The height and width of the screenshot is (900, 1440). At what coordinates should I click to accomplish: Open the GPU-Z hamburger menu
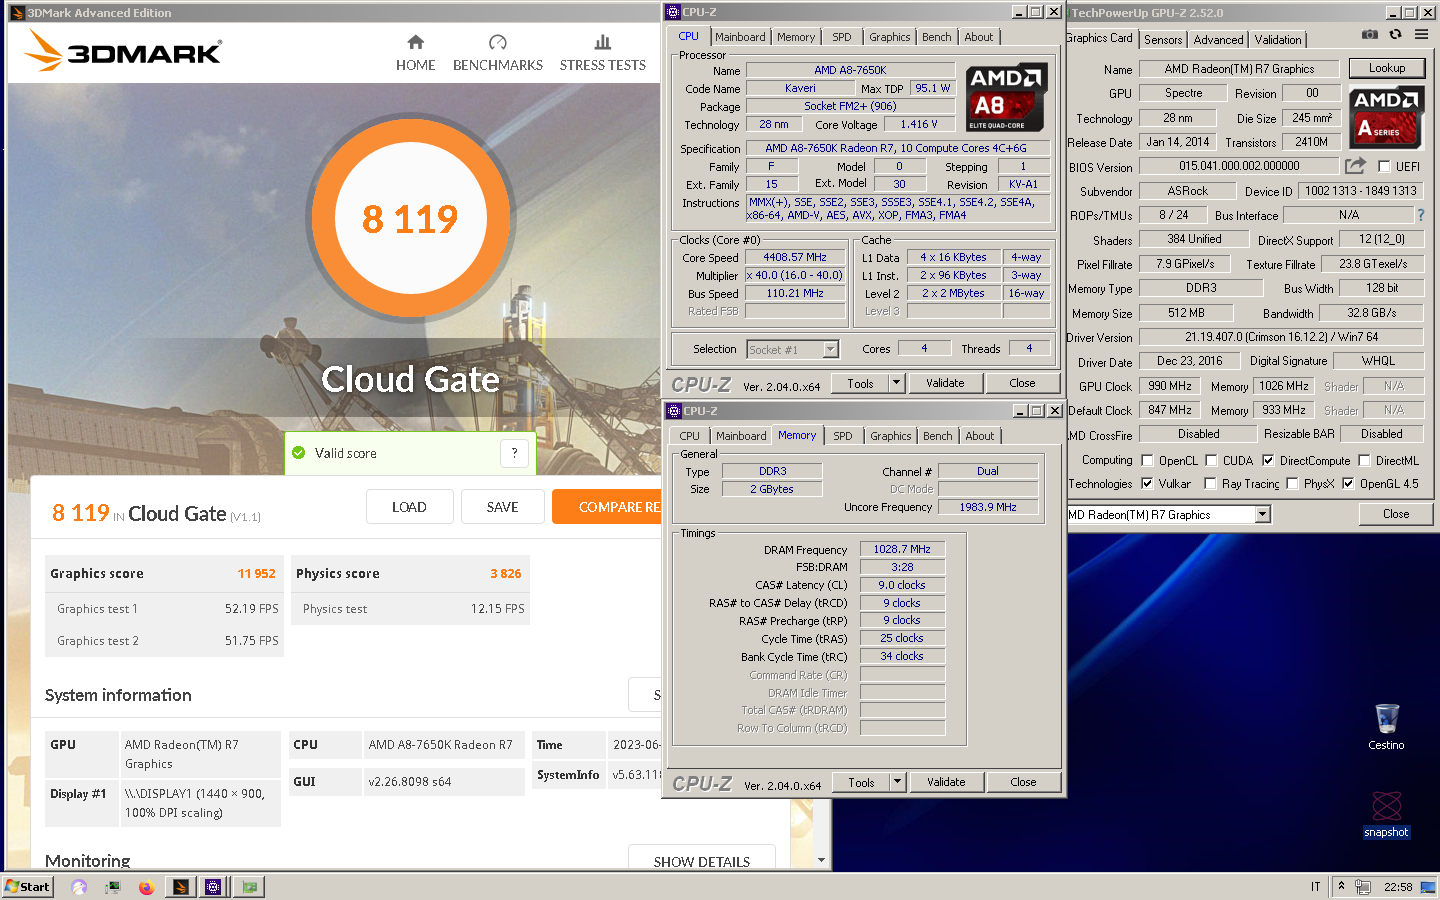point(1421,34)
